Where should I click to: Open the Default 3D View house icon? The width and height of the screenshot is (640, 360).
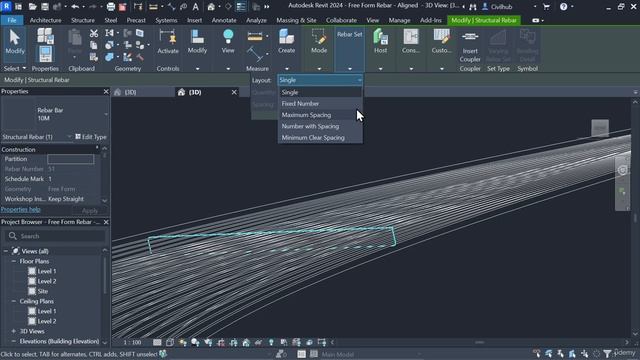pyautogui.click(x=211, y=7)
